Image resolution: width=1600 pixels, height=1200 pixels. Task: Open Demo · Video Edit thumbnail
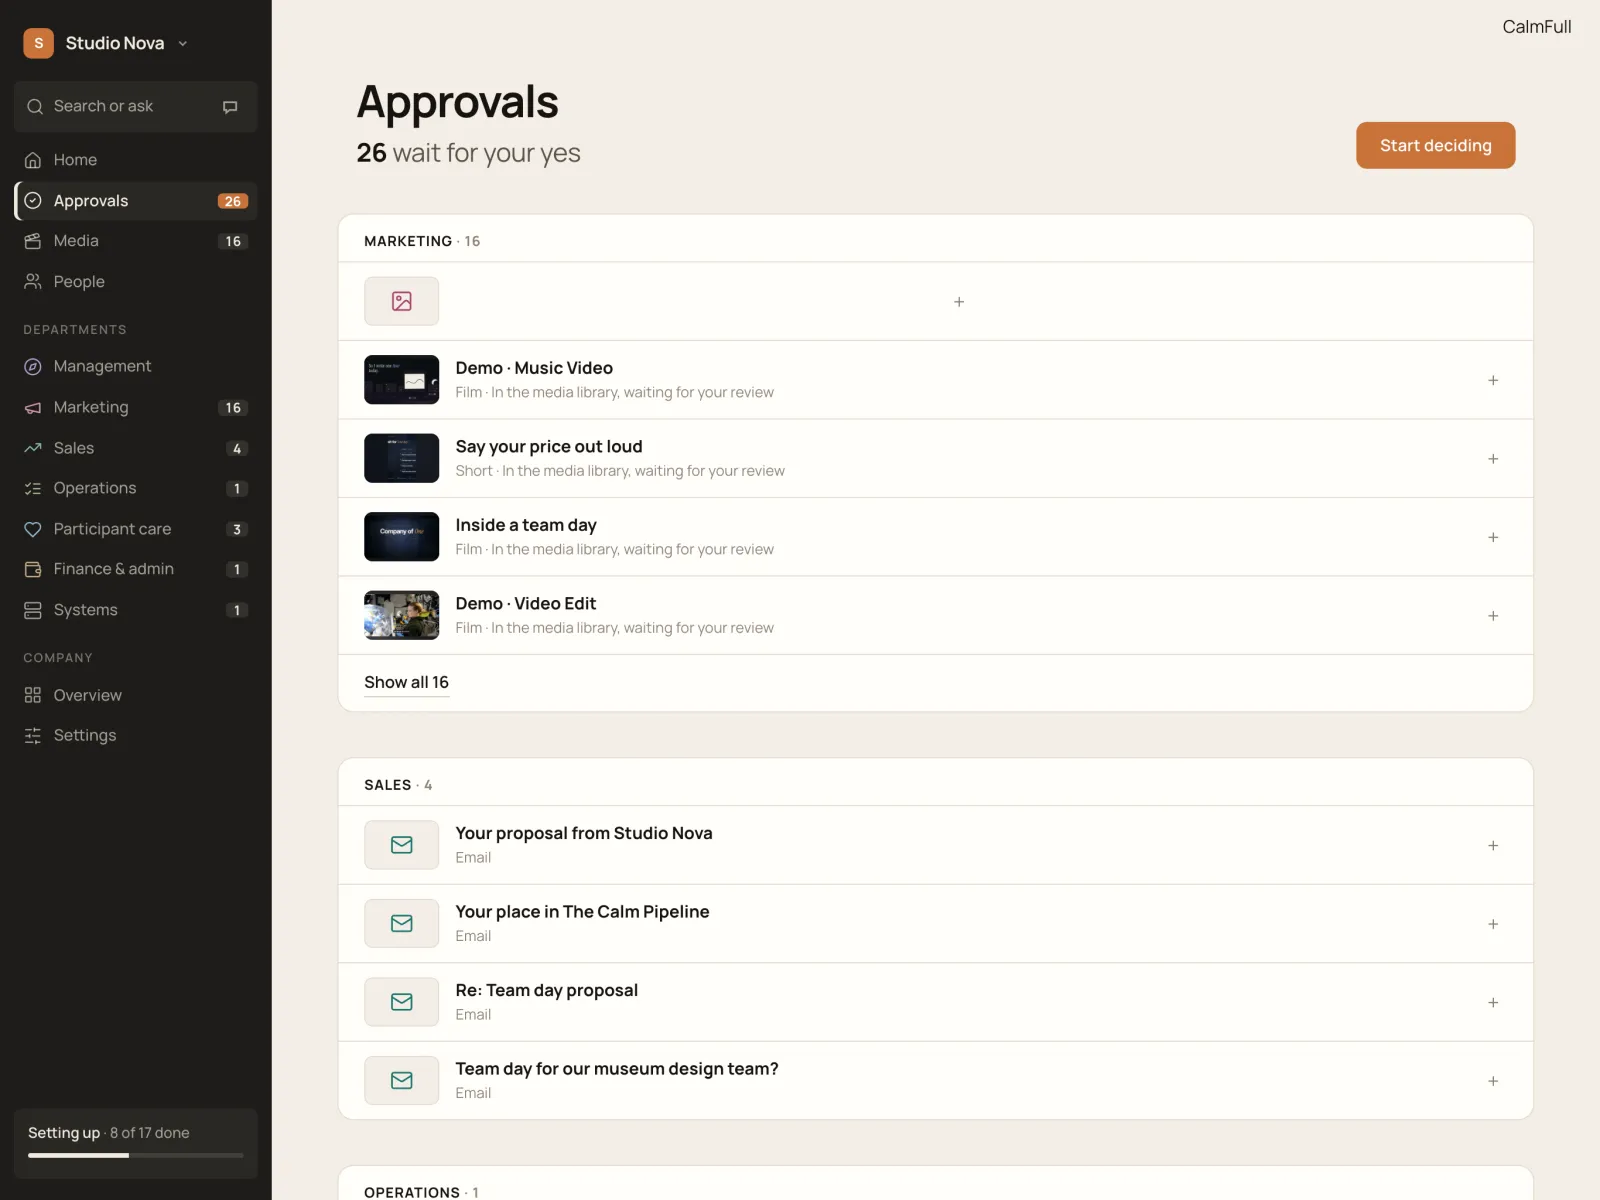click(x=401, y=615)
